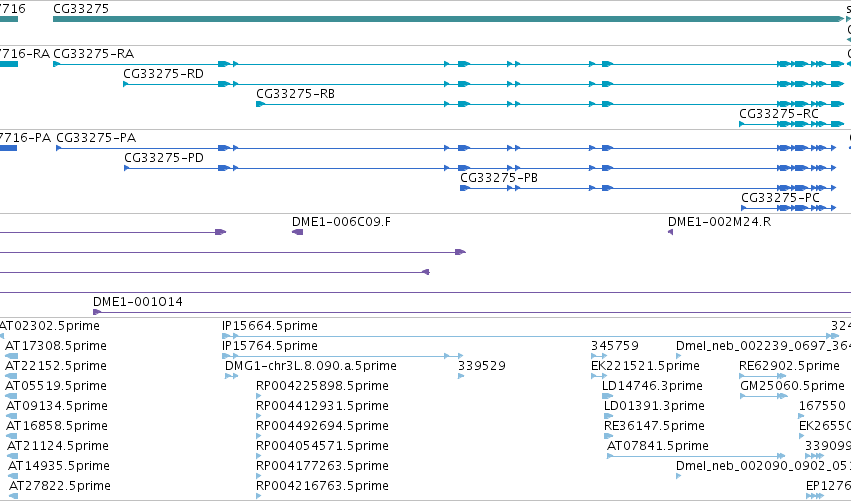Select EST AT14935.5prime
The height and width of the screenshot is (501, 851).
tap(59, 466)
